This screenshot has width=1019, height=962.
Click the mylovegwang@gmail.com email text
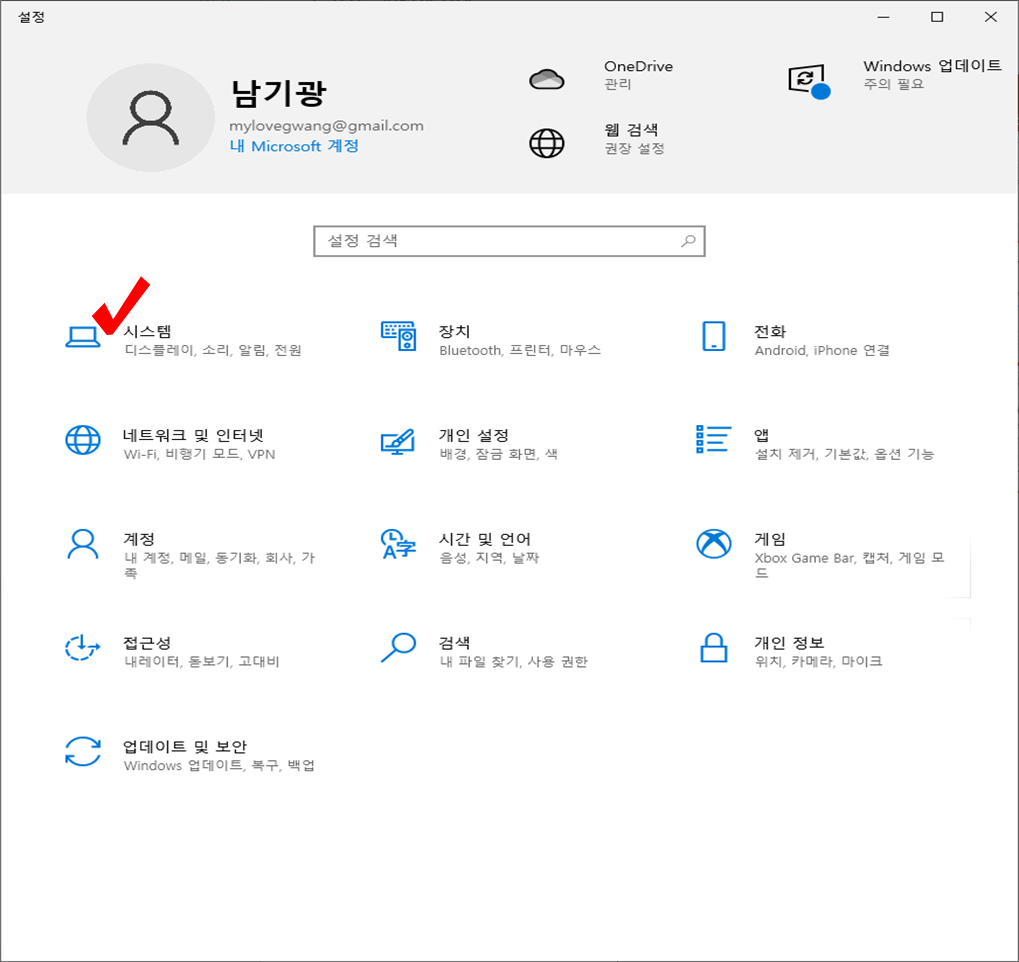(326, 126)
